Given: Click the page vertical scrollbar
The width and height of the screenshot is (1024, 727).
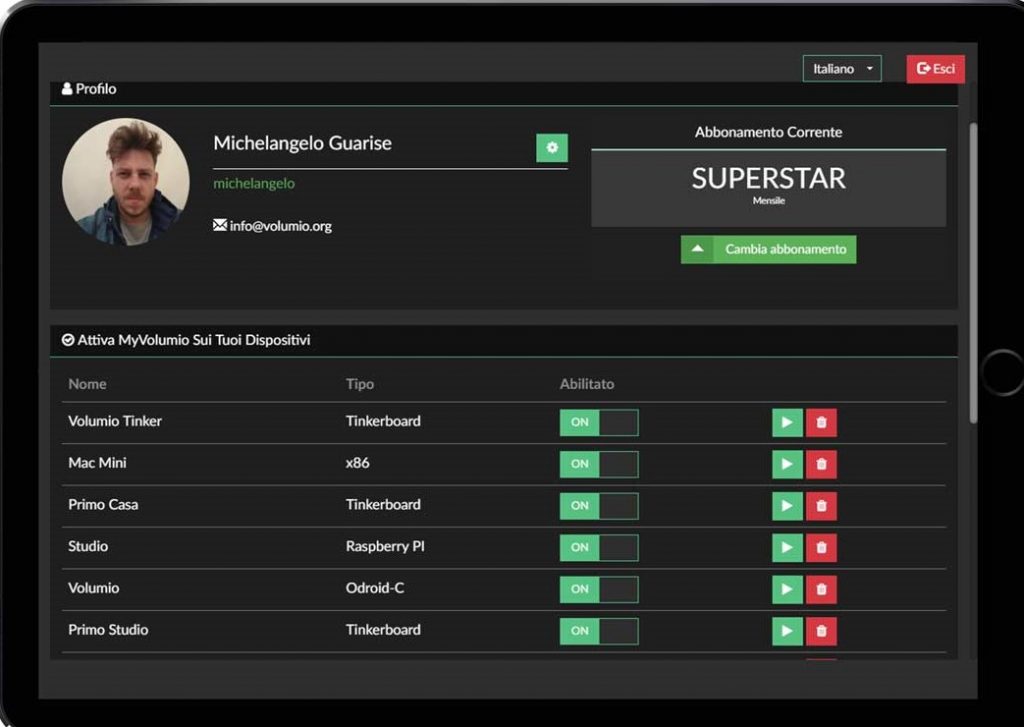Looking at the screenshot, I should pyautogui.click(x=973, y=273).
